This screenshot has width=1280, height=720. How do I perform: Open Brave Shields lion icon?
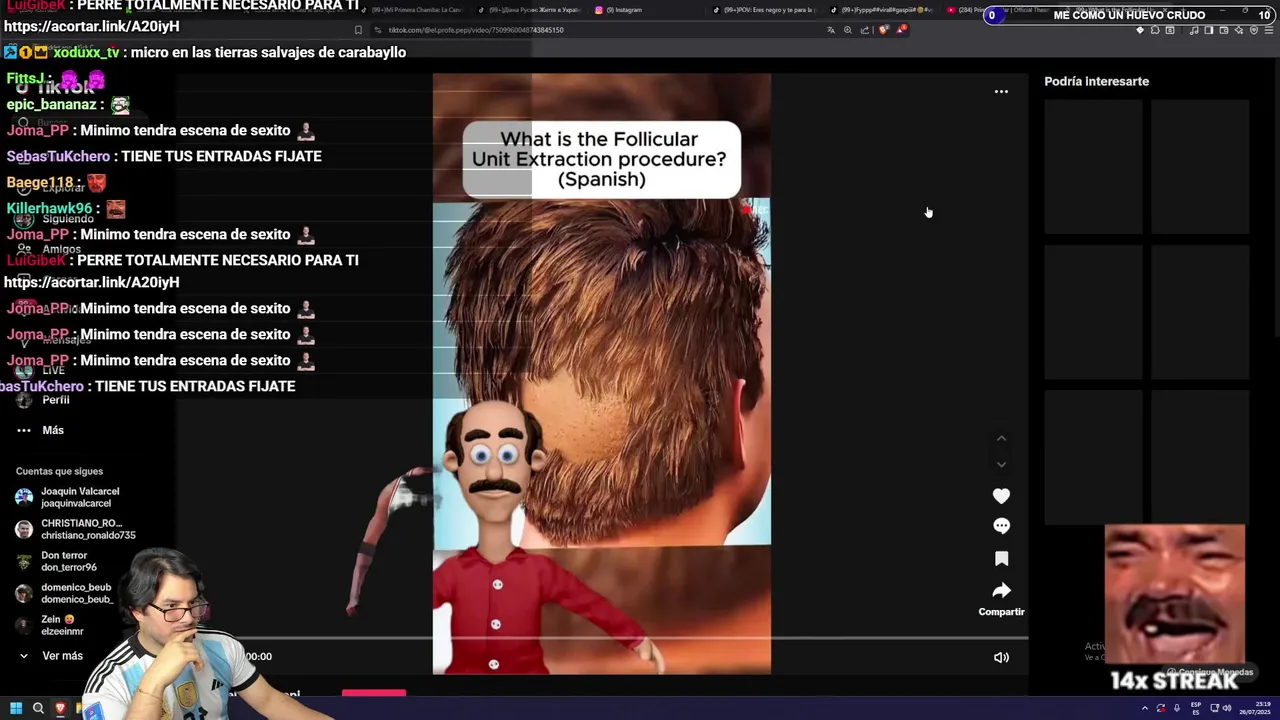(x=883, y=30)
